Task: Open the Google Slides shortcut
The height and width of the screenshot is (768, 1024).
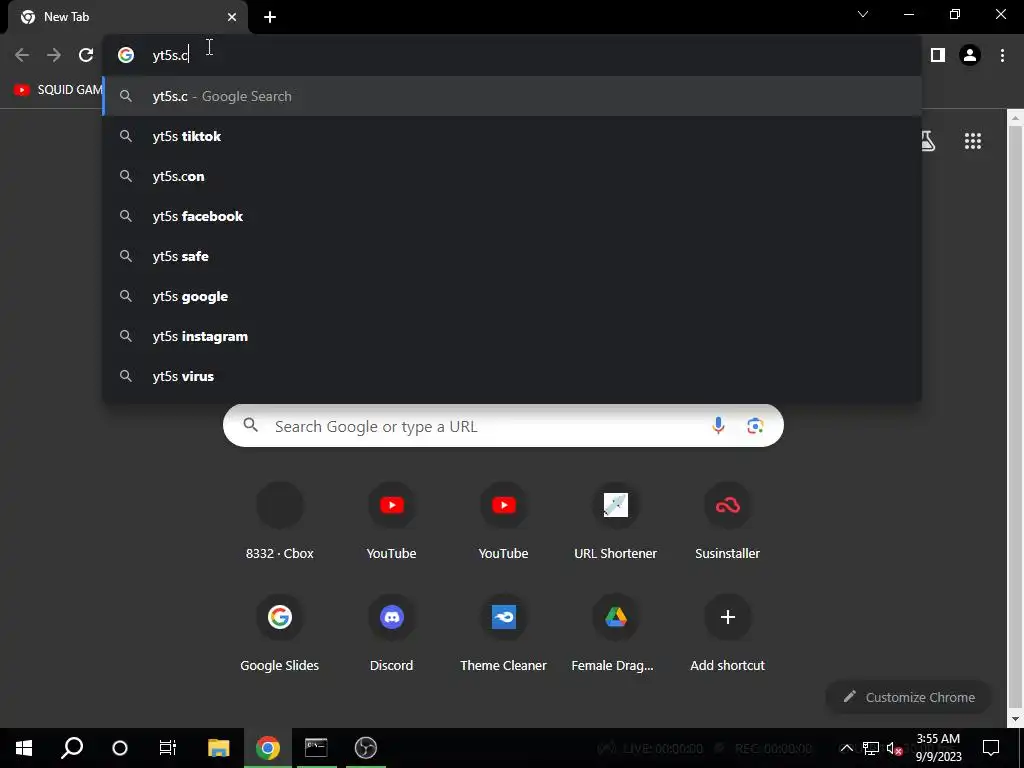Action: (x=280, y=635)
